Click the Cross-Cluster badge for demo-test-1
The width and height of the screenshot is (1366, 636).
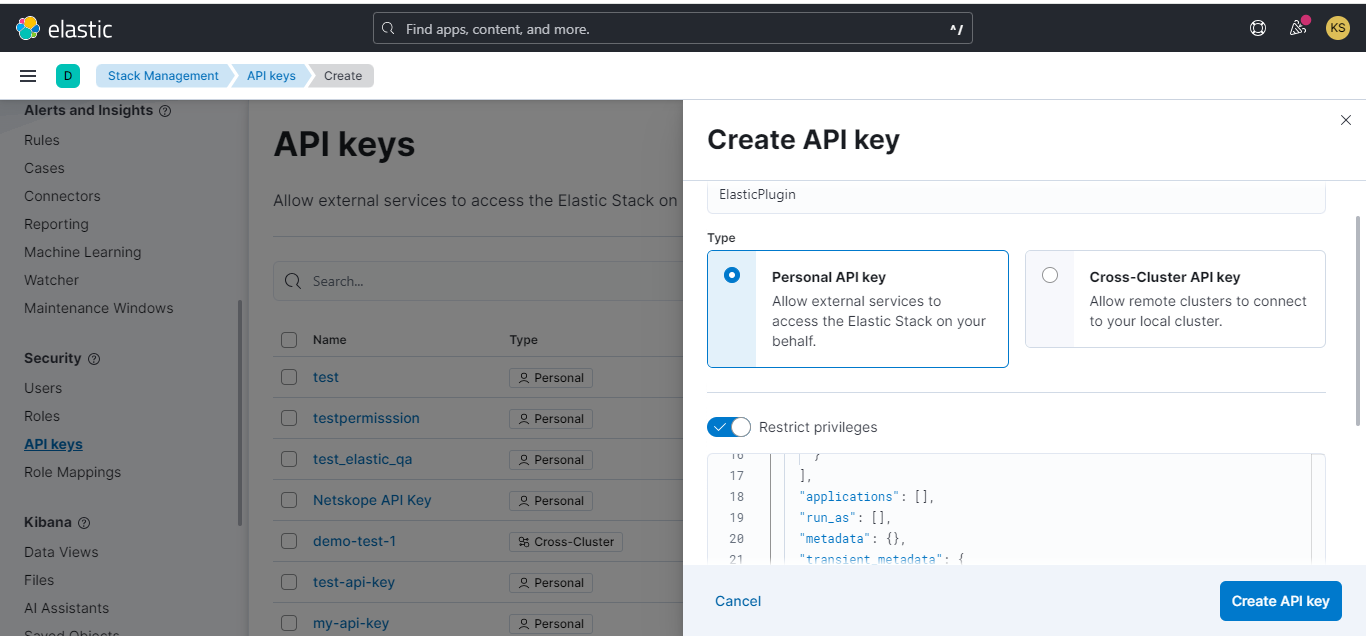pyautogui.click(x=566, y=542)
